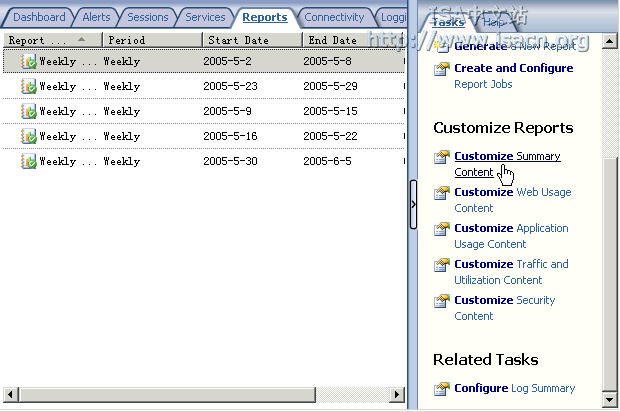Collapse the task pane using the splitter arrow
The image size is (620, 412).
(x=413, y=204)
